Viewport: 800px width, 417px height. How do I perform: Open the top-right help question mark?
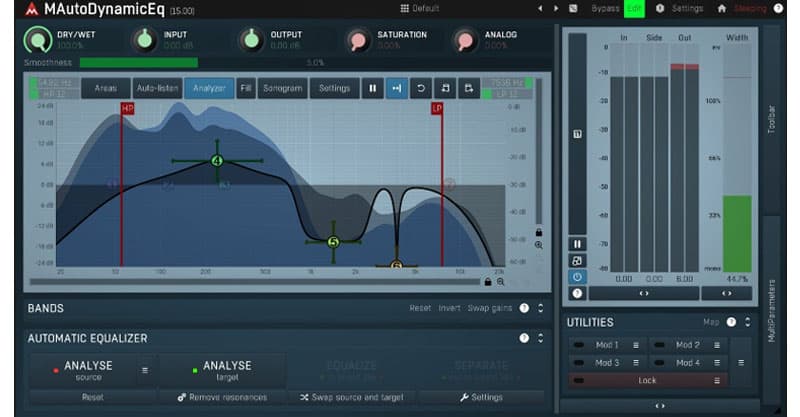[778, 9]
